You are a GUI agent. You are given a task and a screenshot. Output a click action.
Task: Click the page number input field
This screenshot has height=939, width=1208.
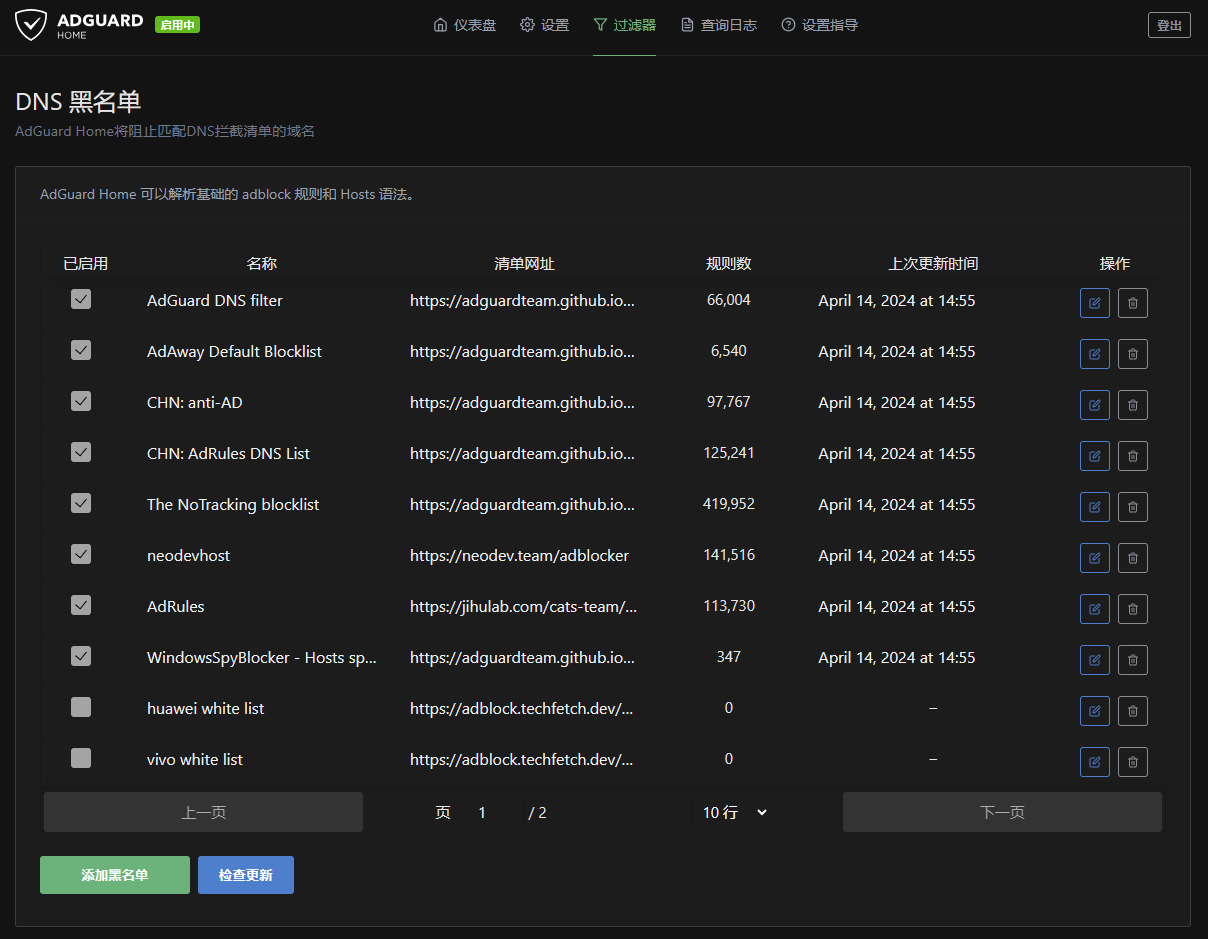(483, 813)
